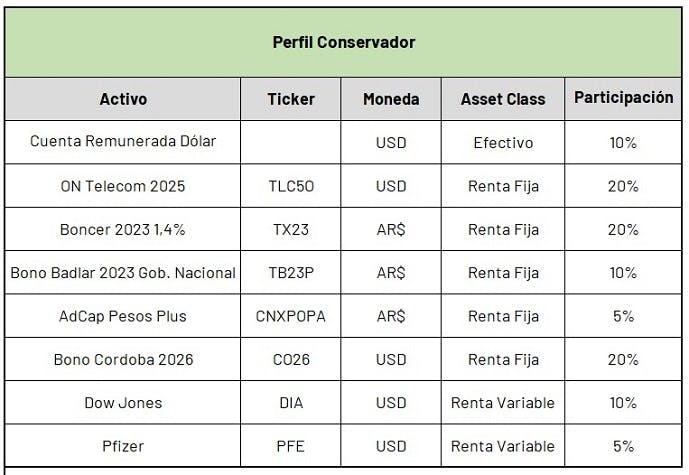Select the Cuenta Remunerada Dólar cell
689x475 pixels.
click(123, 142)
